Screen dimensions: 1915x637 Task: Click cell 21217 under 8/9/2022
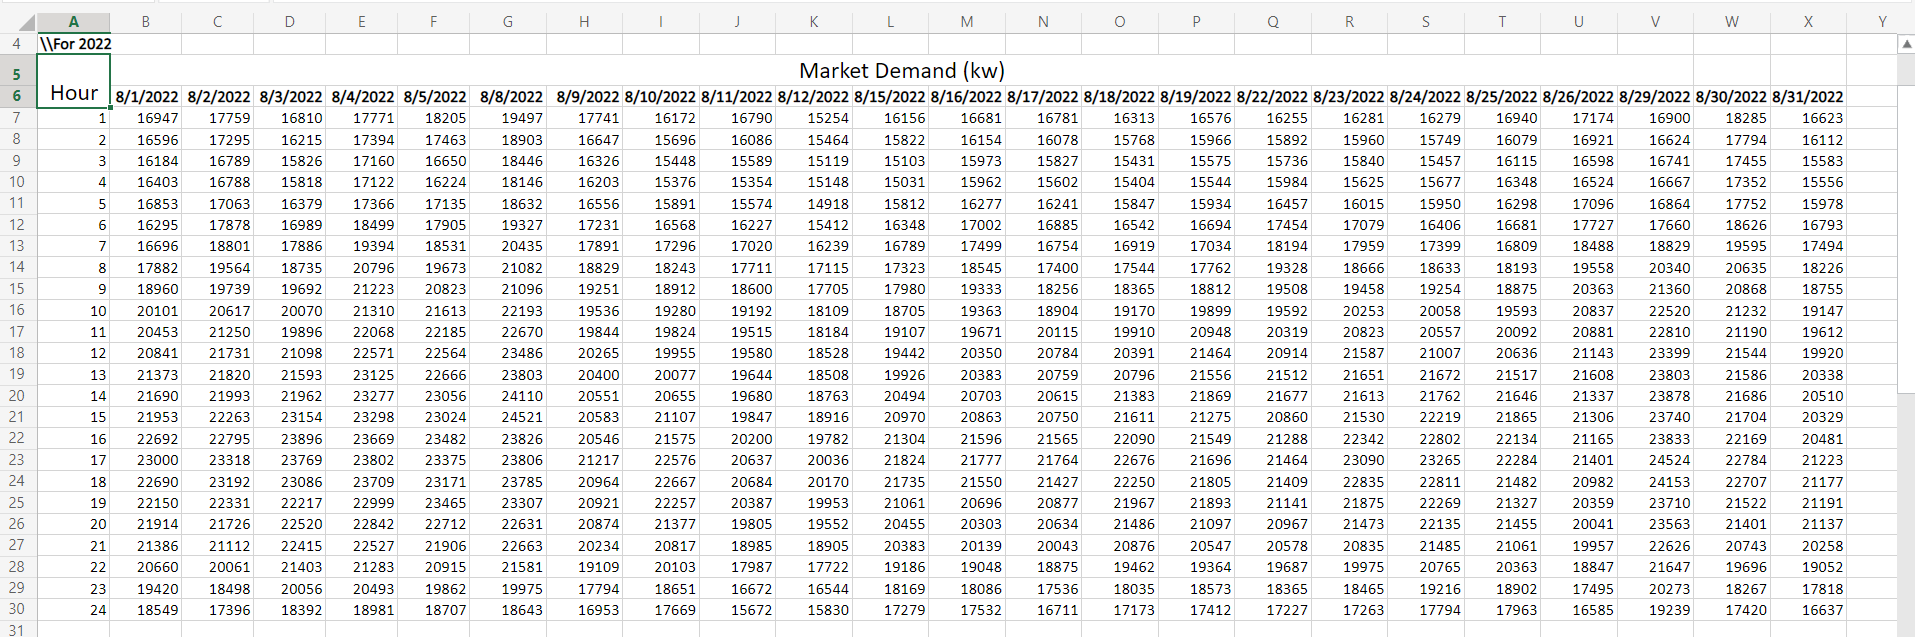[584, 460]
